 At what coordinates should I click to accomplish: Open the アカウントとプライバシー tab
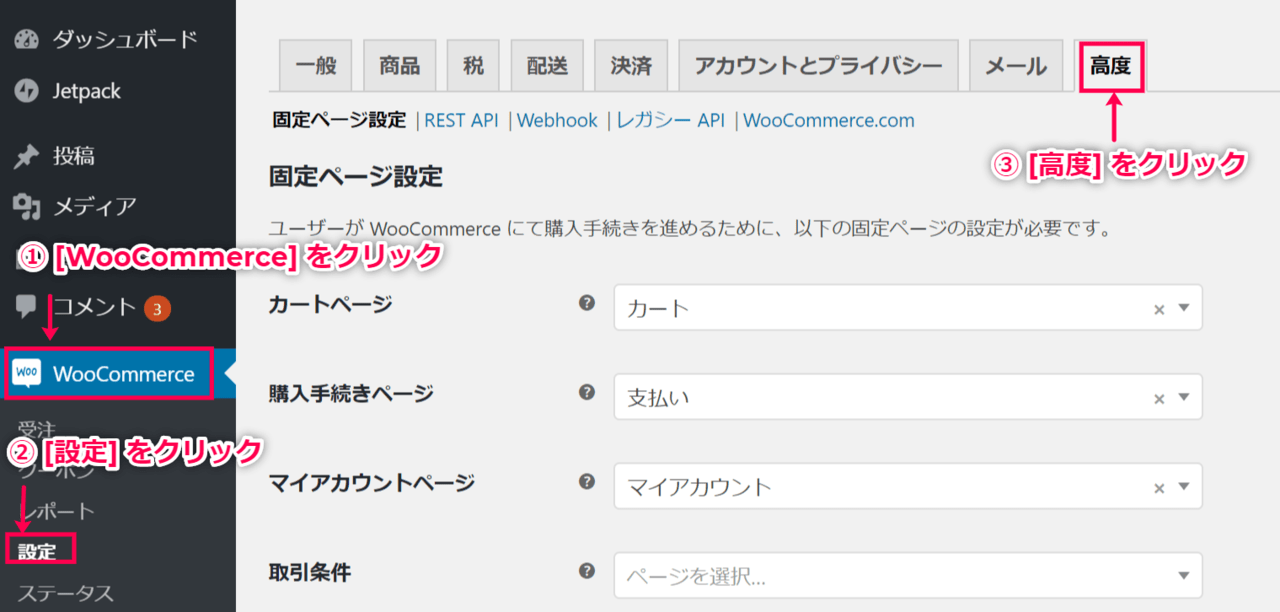(819, 66)
